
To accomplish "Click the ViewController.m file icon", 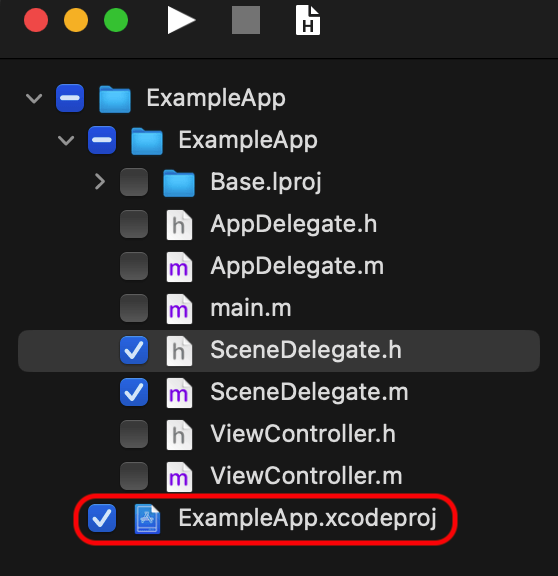I will coord(179,477).
